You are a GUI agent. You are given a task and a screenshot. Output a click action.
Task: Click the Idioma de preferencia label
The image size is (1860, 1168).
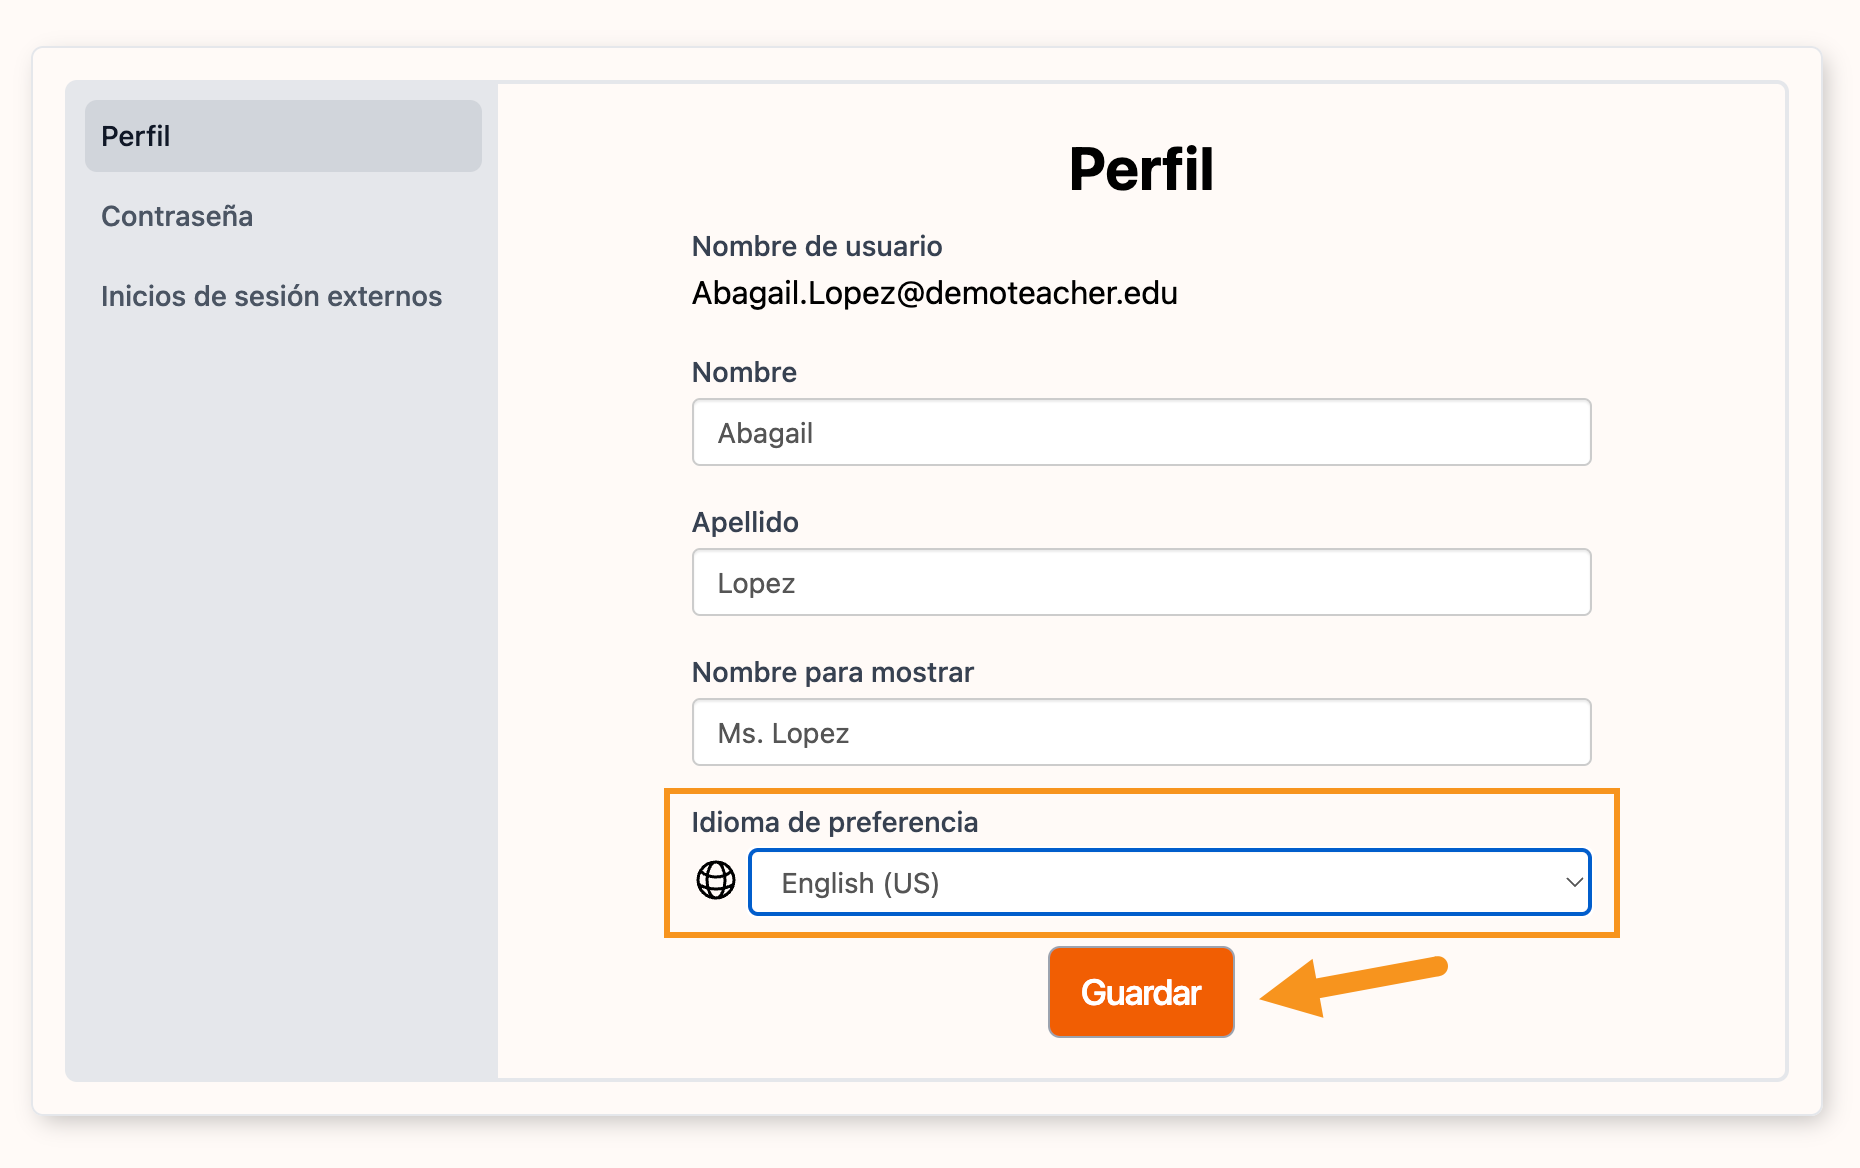click(834, 822)
